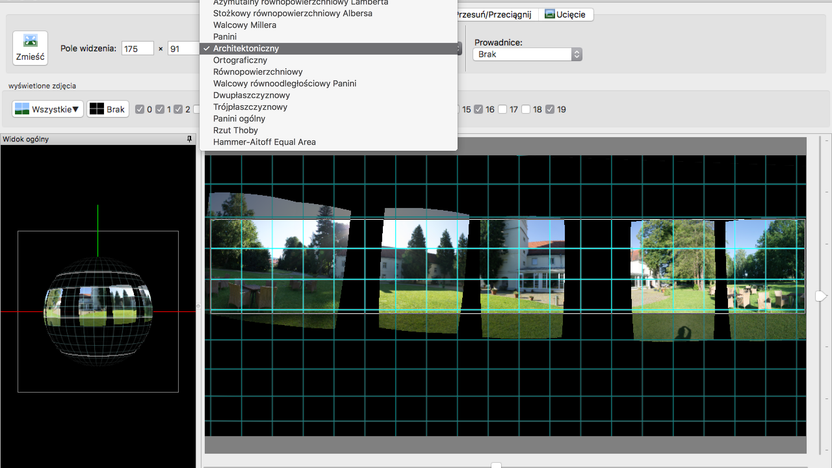Select Trójpłaszczyznowy projection
This screenshot has width=832, height=468.
pyautogui.click(x=328, y=107)
